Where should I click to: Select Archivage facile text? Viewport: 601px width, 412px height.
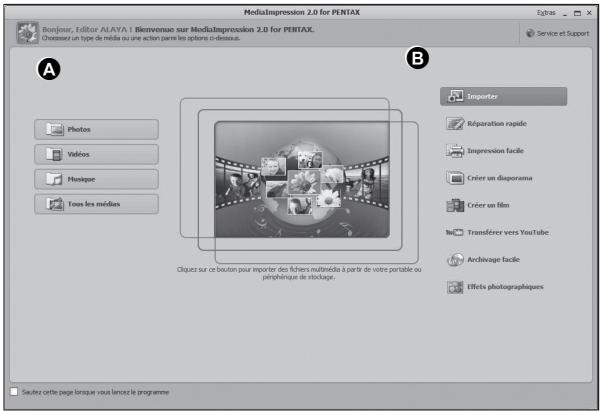point(493,259)
